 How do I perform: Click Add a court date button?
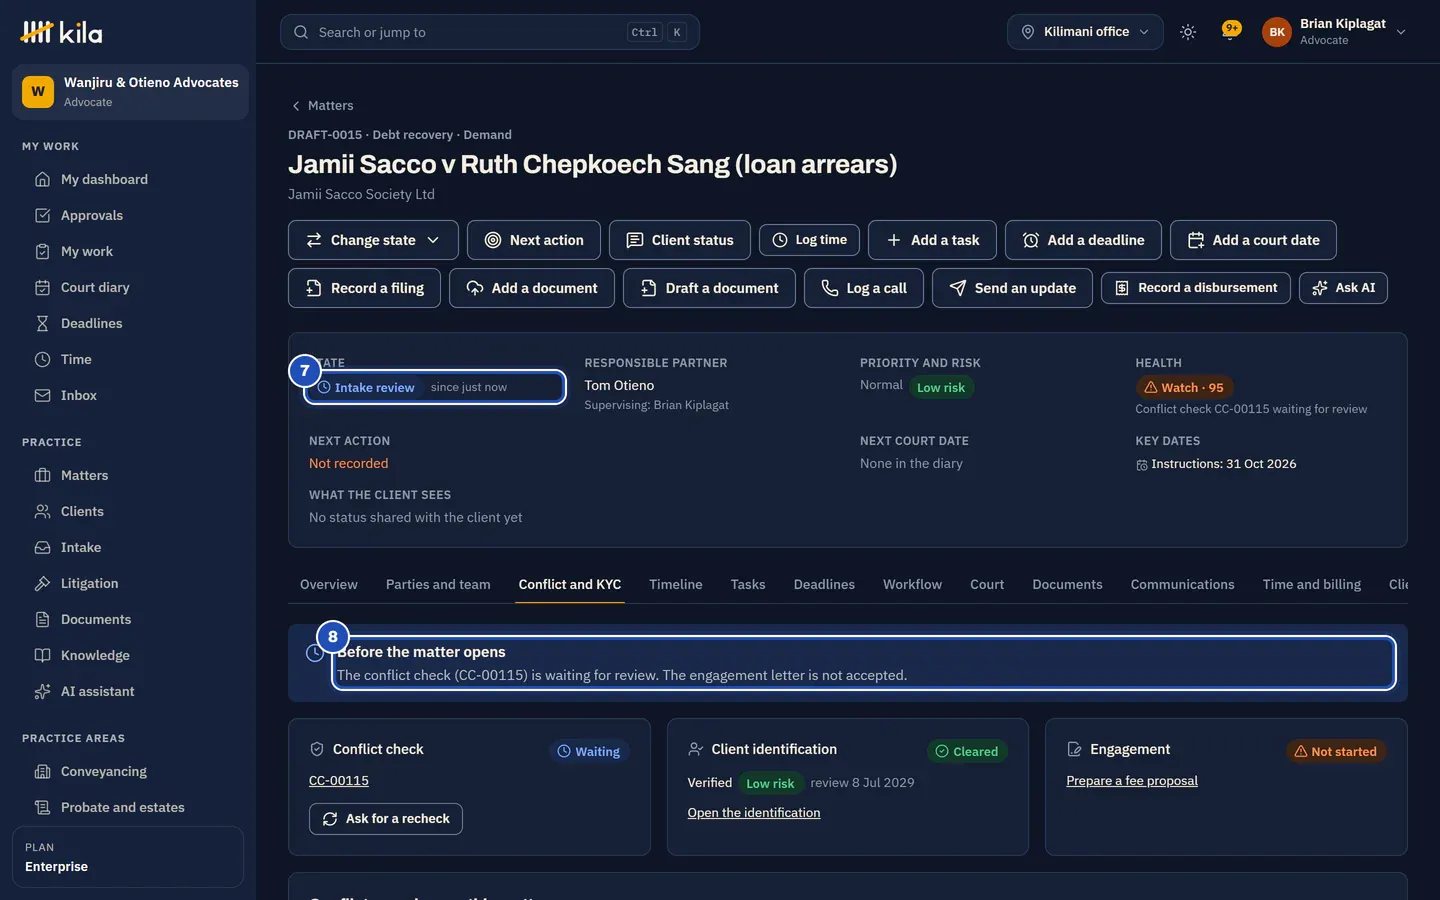point(1253,240)
